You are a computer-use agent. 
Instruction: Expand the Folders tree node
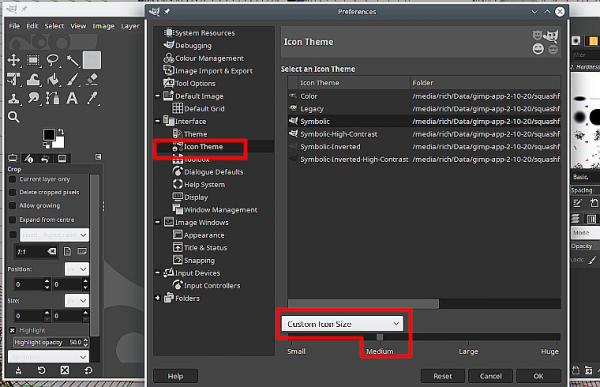coord(157,298)
